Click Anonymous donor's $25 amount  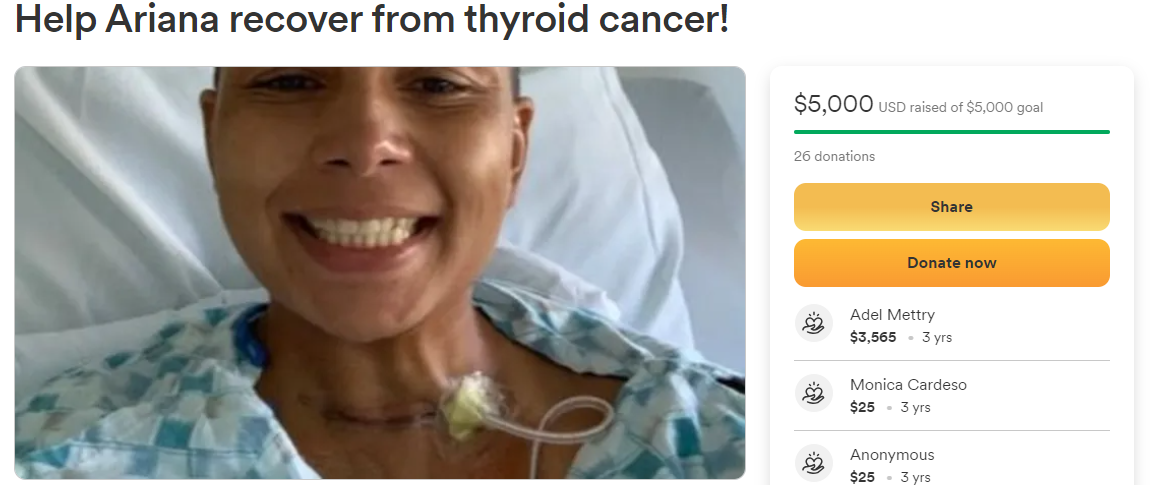[862, 477]
